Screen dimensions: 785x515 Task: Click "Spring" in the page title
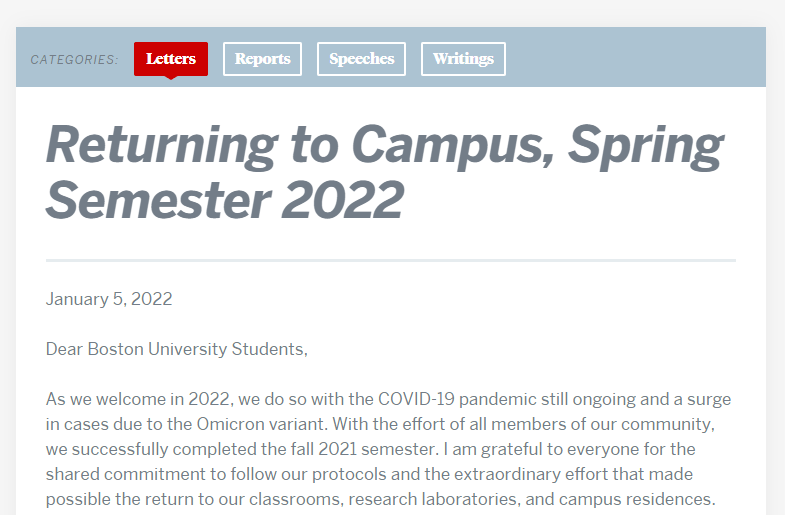(644, 145)
